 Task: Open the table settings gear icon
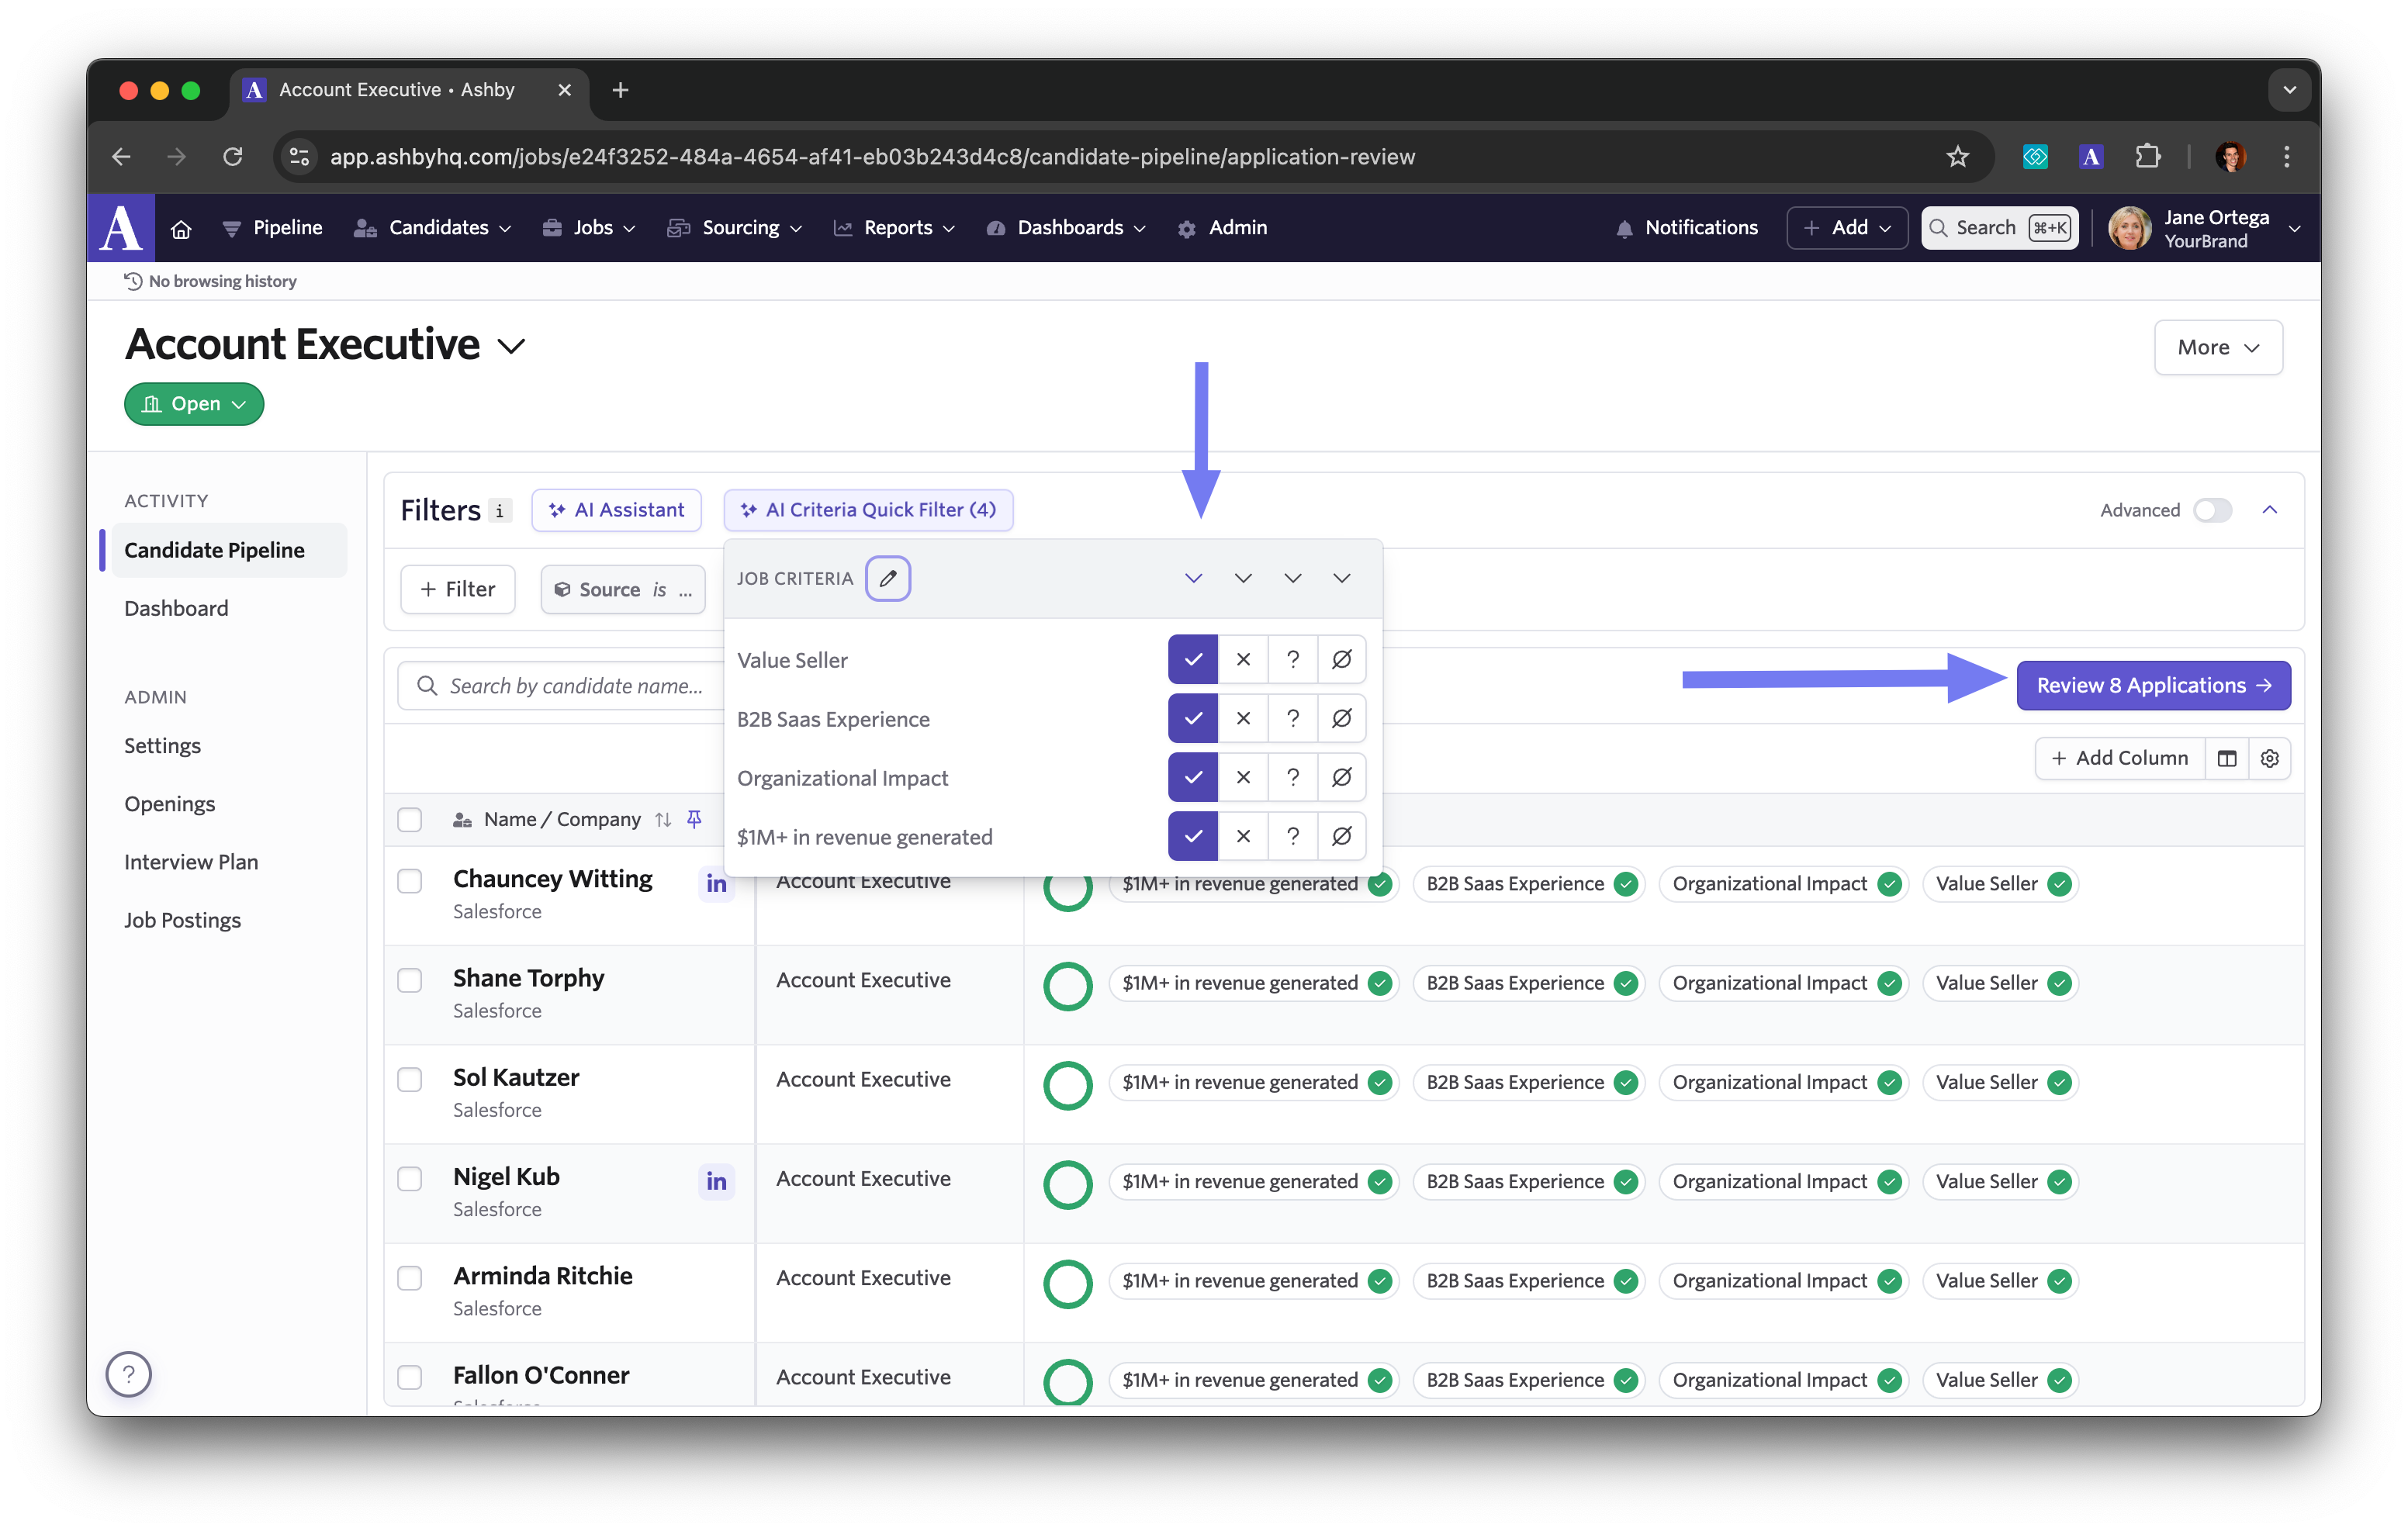click(2269, 758)
